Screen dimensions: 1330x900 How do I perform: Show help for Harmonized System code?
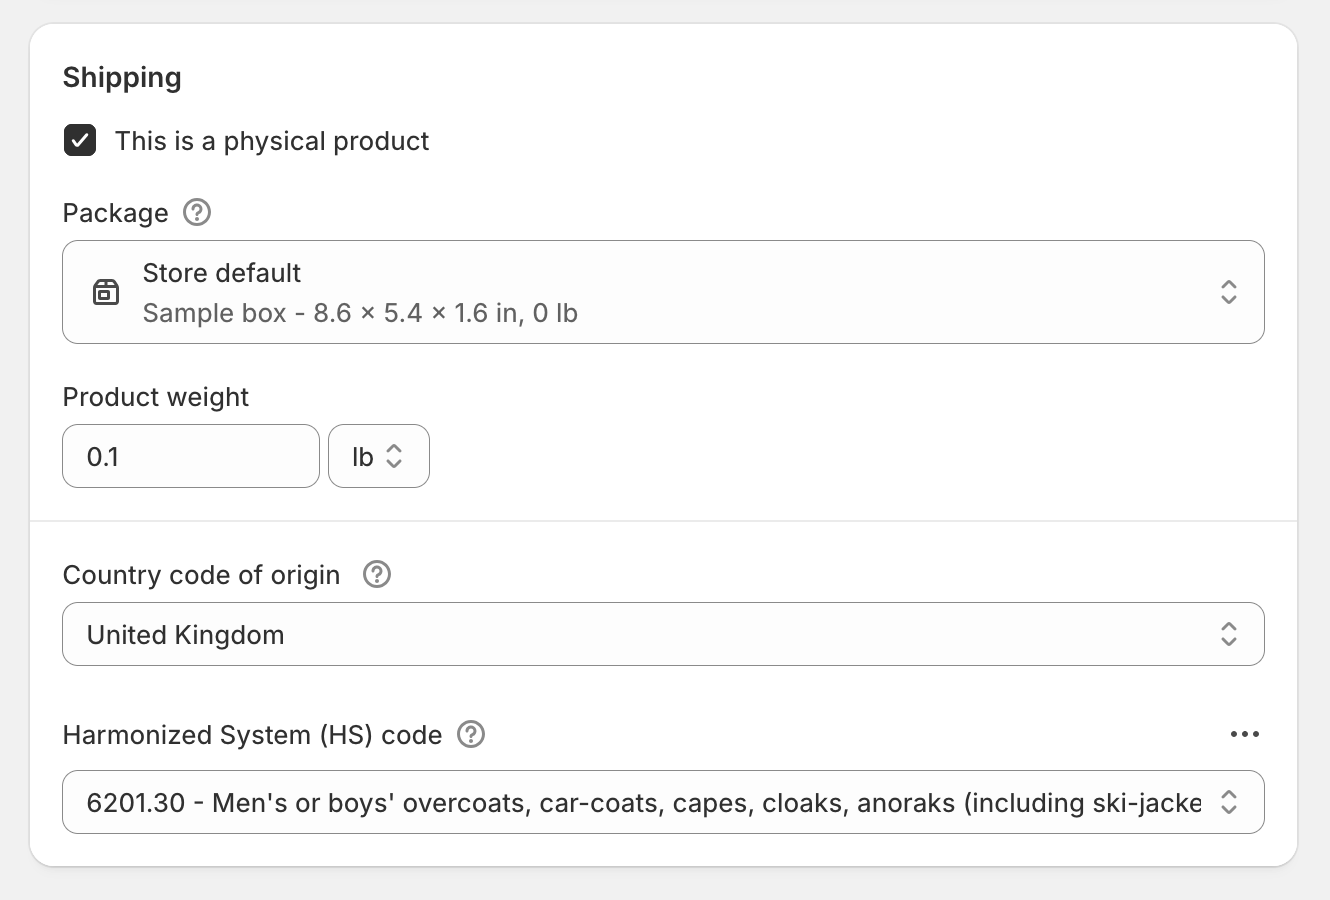(471, 735)
